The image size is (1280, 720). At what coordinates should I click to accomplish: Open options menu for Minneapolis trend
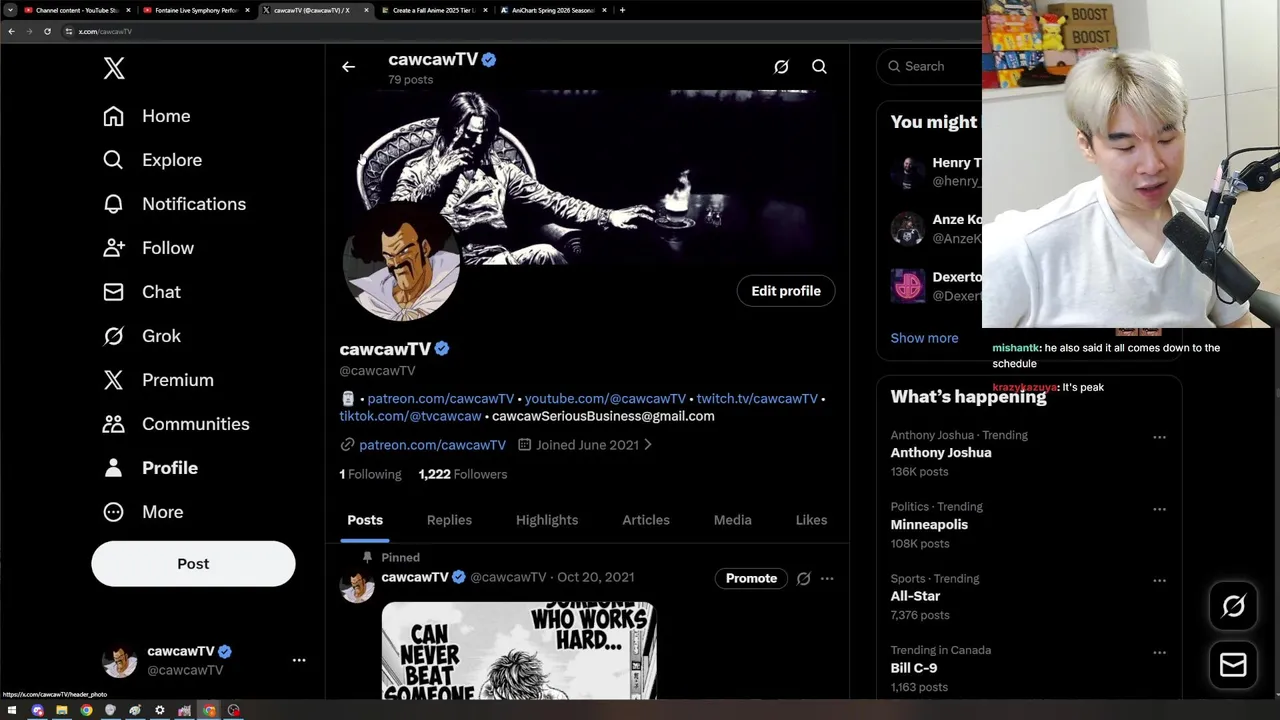(x=1159, y=509)
